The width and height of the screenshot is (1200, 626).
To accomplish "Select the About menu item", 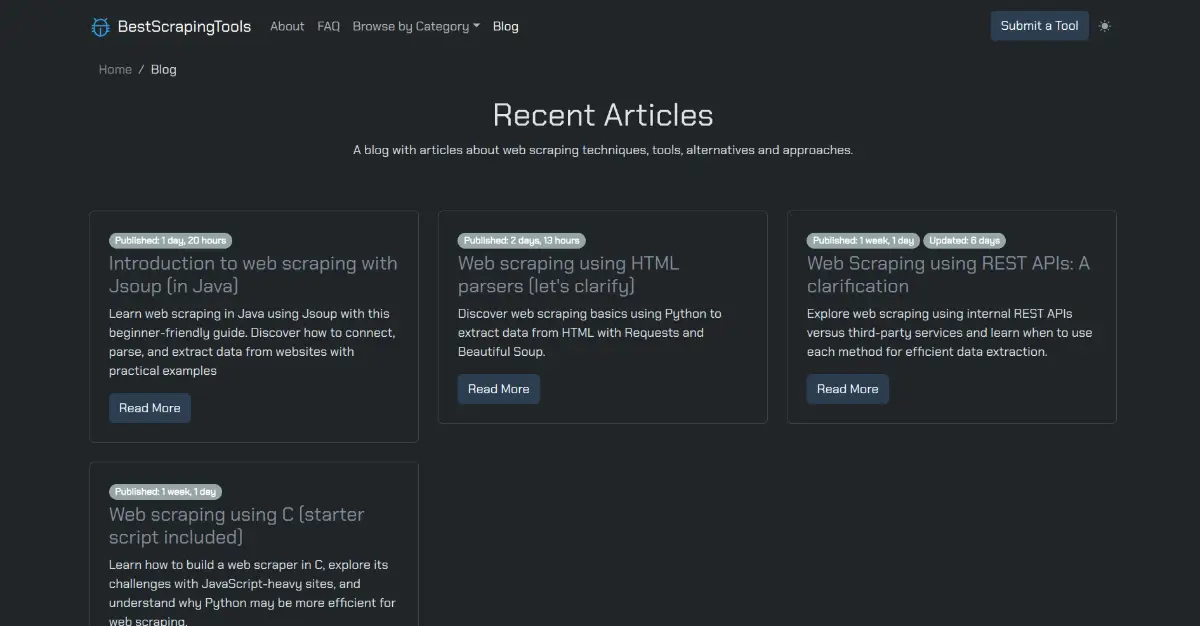I will coord(287,26).
